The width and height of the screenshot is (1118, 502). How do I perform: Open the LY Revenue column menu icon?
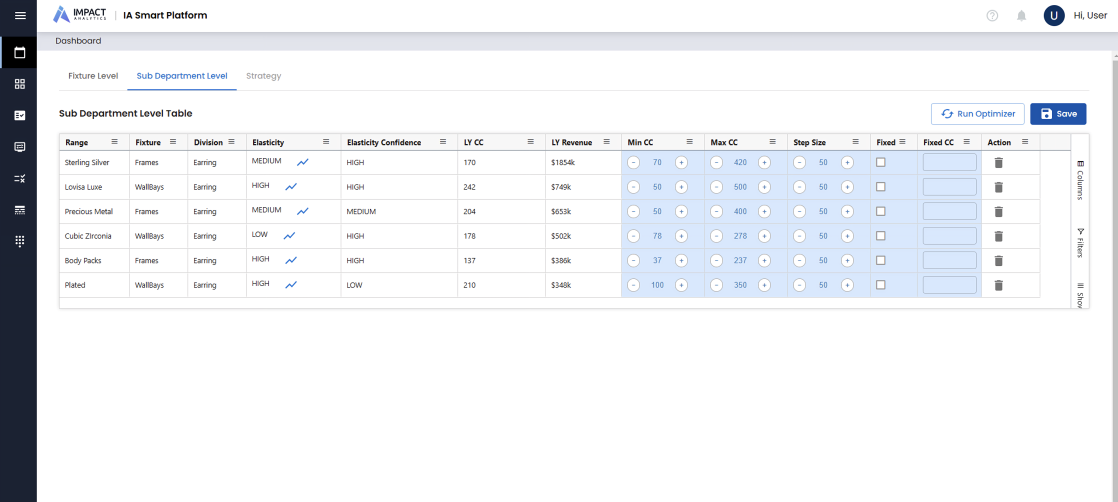(607, 142)
